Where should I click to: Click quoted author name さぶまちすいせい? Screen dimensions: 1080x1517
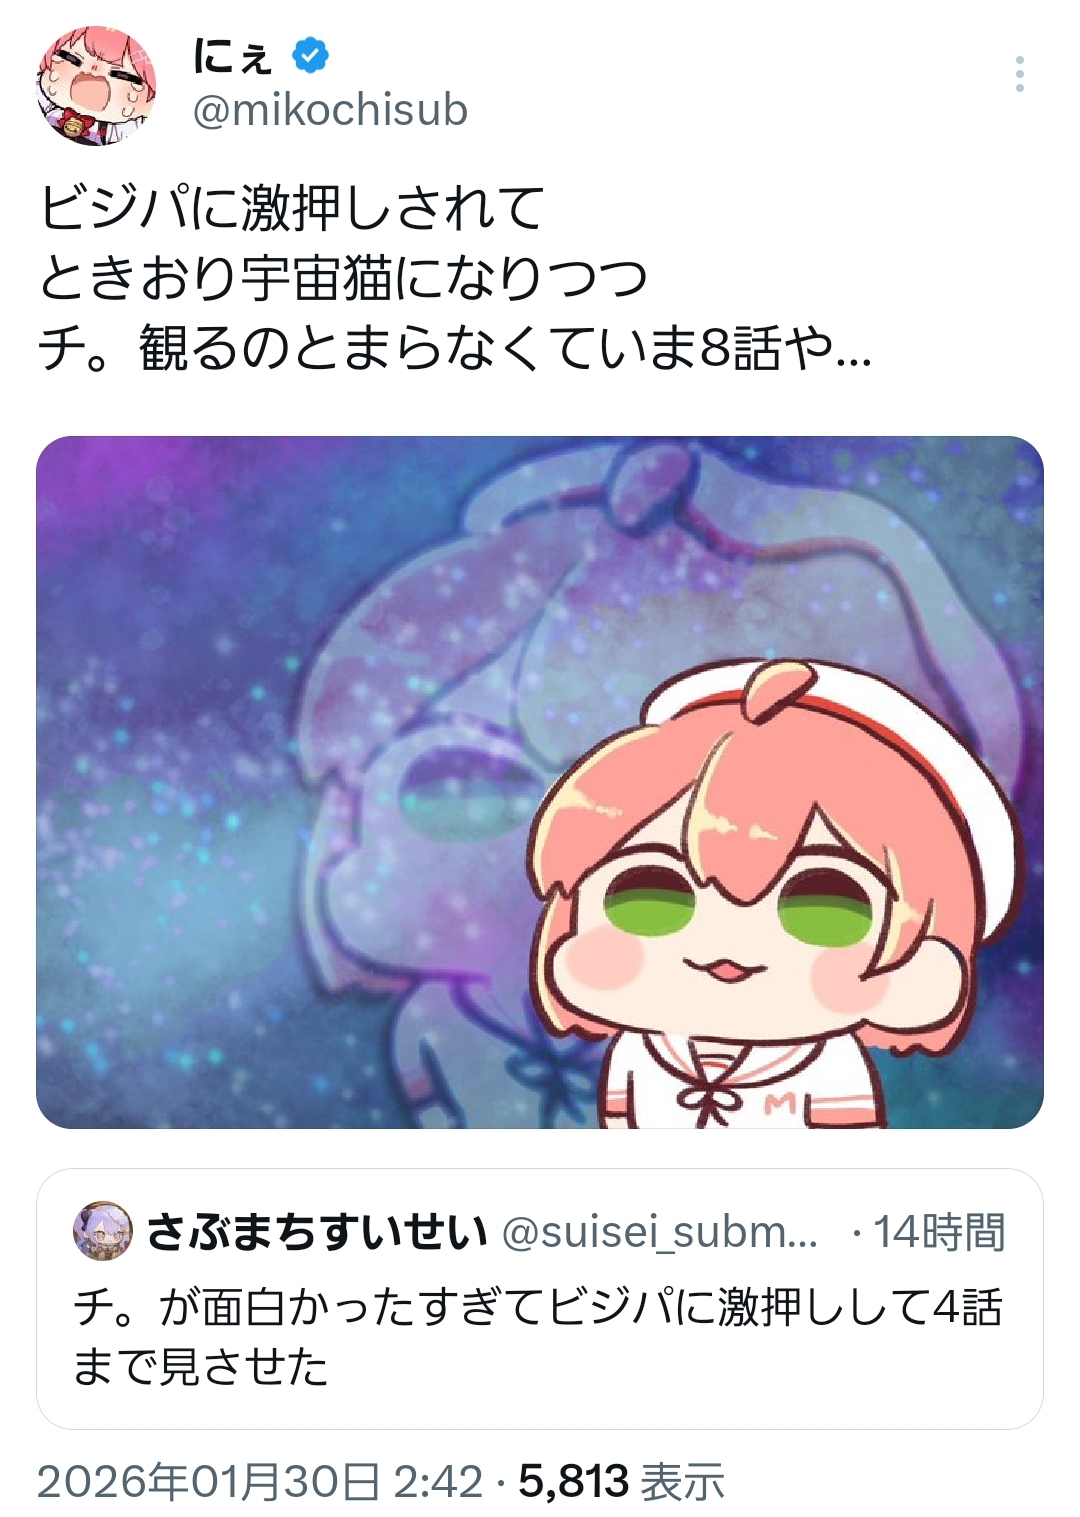(x=317, y=1232)
